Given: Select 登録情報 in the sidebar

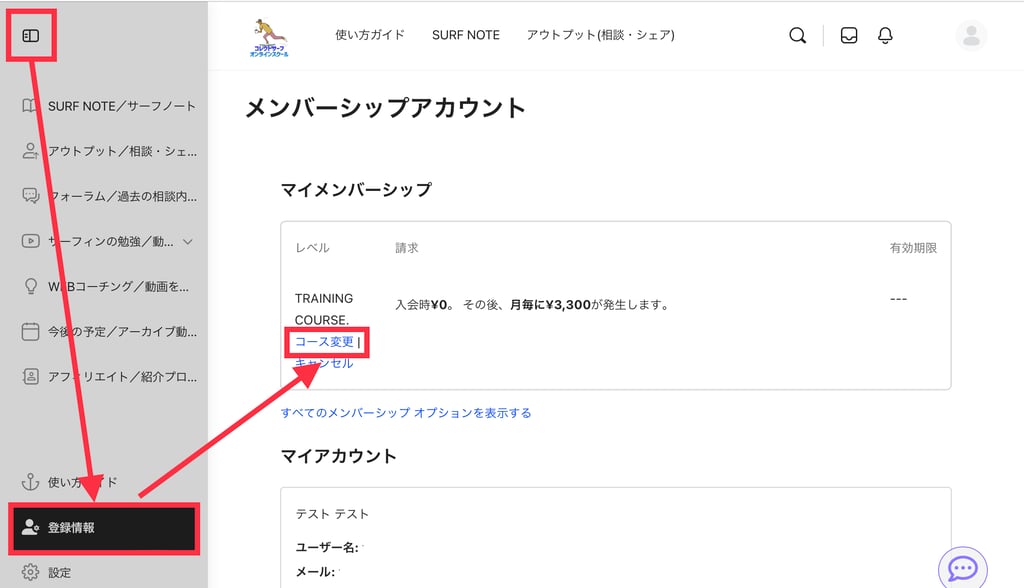Looking at the screenshot, I should (104, 528).
